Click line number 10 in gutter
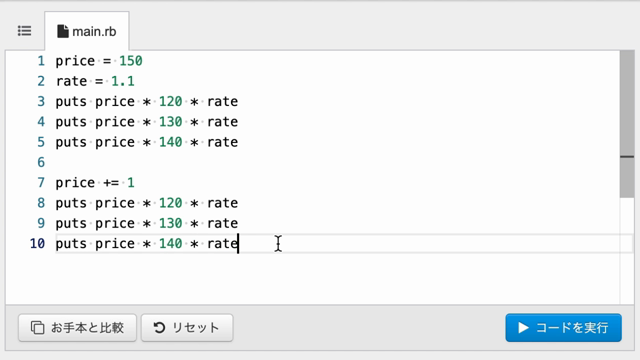The image size is (640, 360). 37,243
